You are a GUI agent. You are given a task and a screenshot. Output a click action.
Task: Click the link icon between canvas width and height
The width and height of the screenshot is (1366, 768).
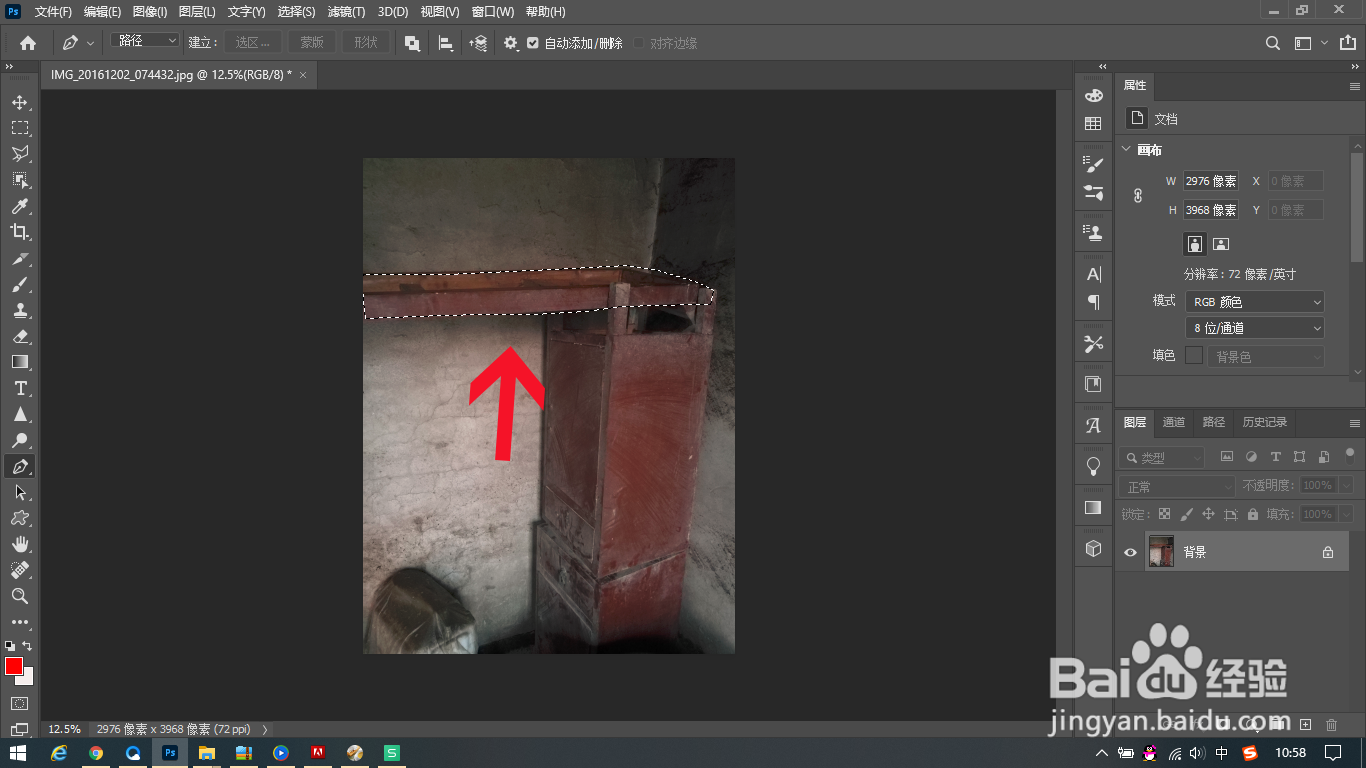(1138, 195)
